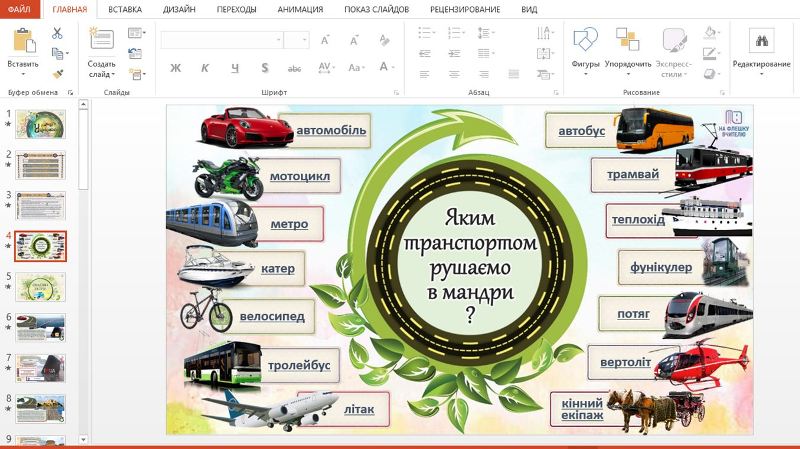The width and height of the screenshot is (800, 449).
Task: Click the Cut scissors icon
Action: coord(57,33)
